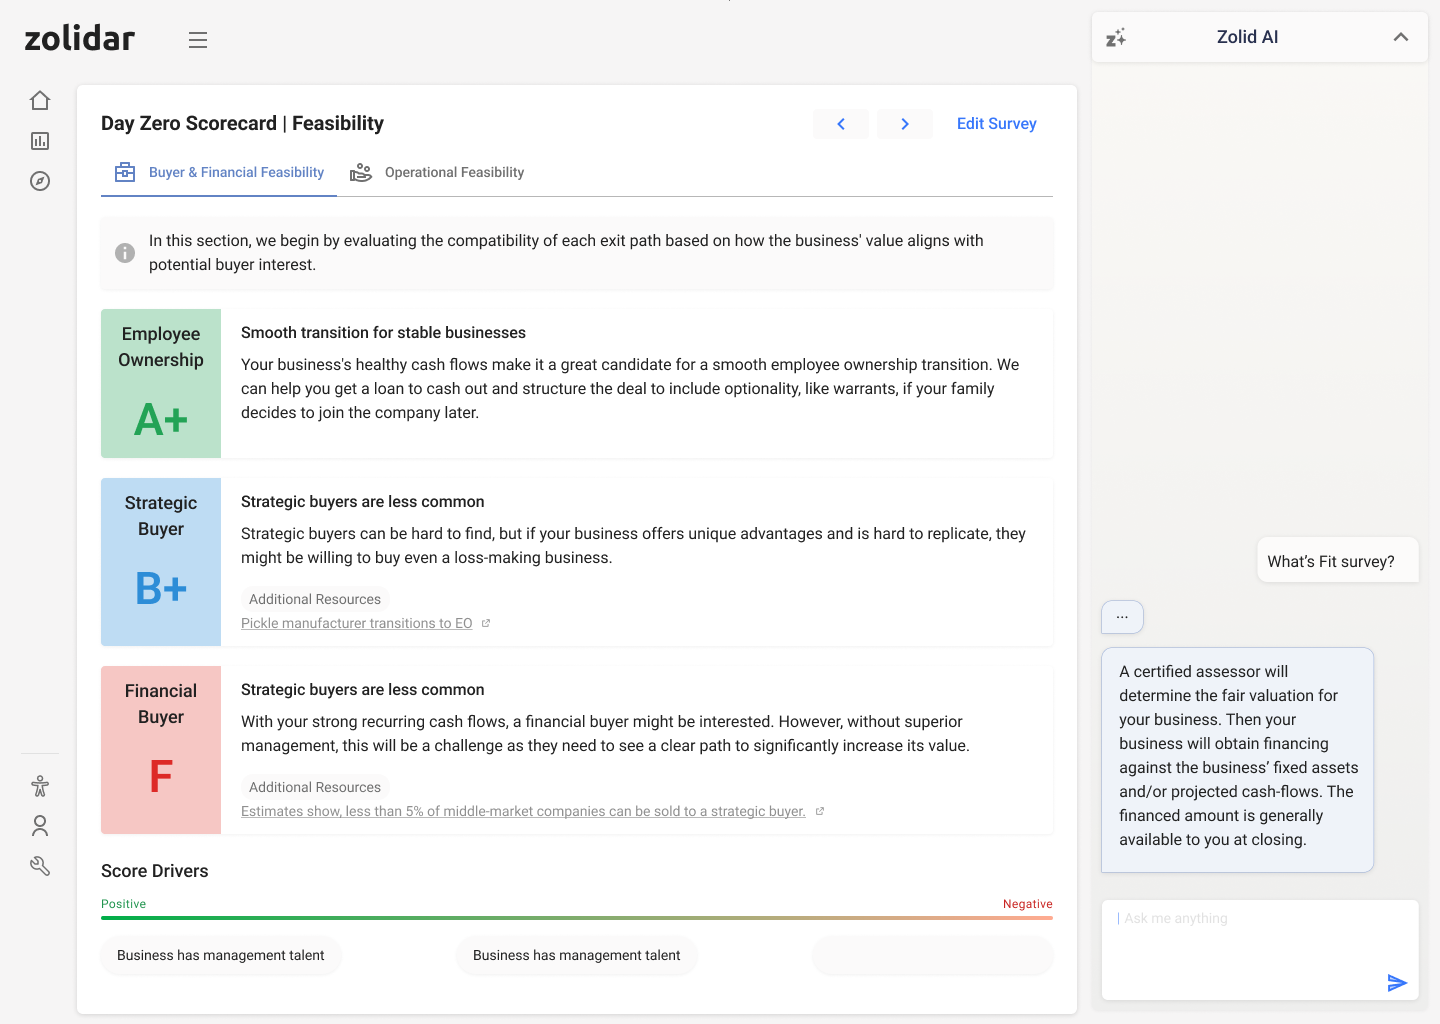Click the Negative label

(x=1028, y=904)
